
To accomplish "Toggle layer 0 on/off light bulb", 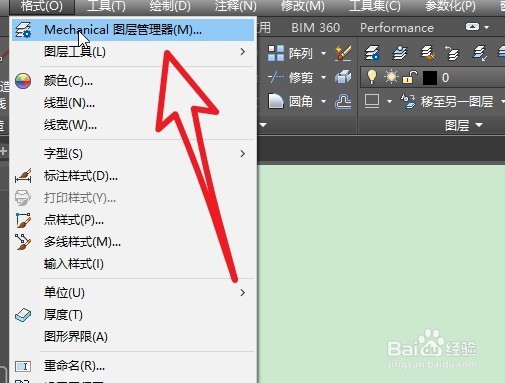I will (372, 77).
